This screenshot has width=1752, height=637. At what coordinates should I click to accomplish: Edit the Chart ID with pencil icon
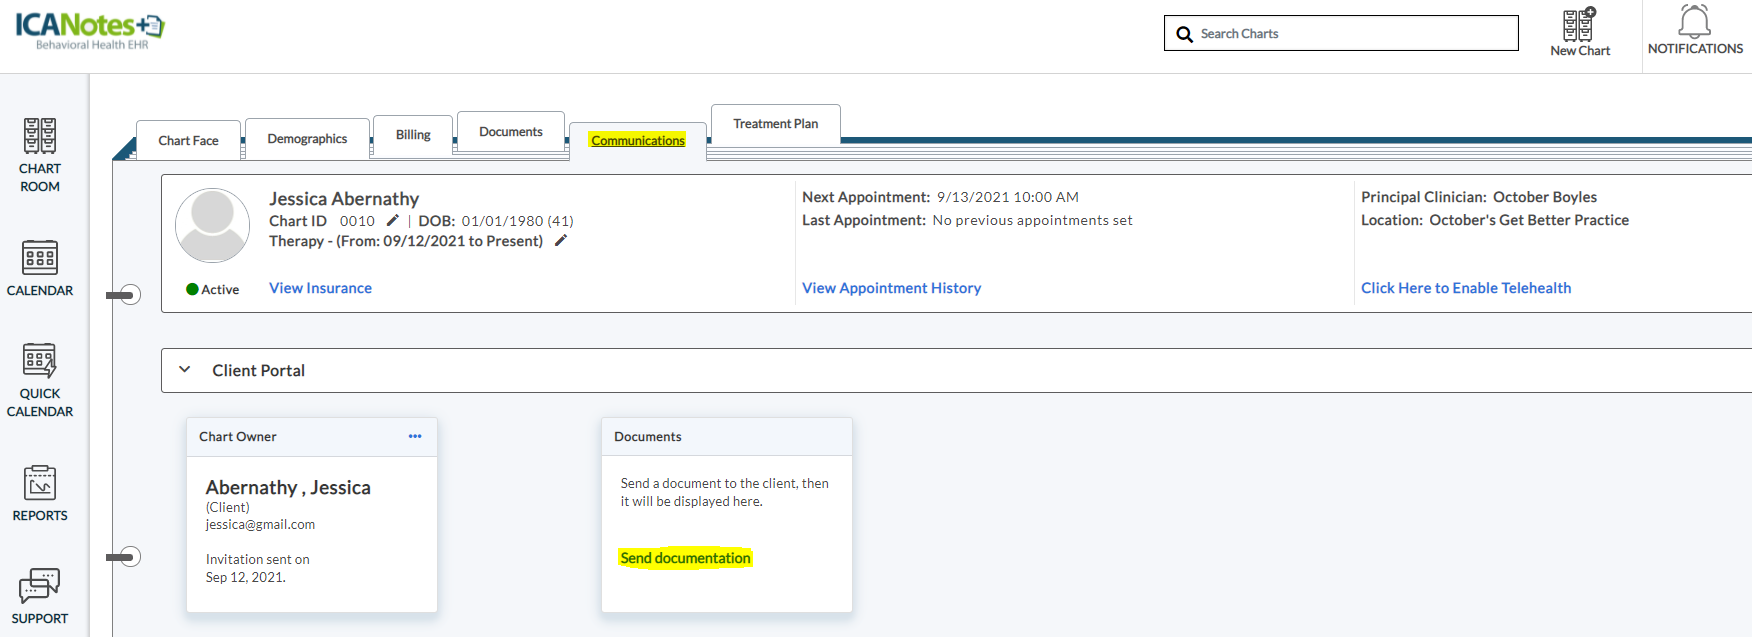pos(393,221)
